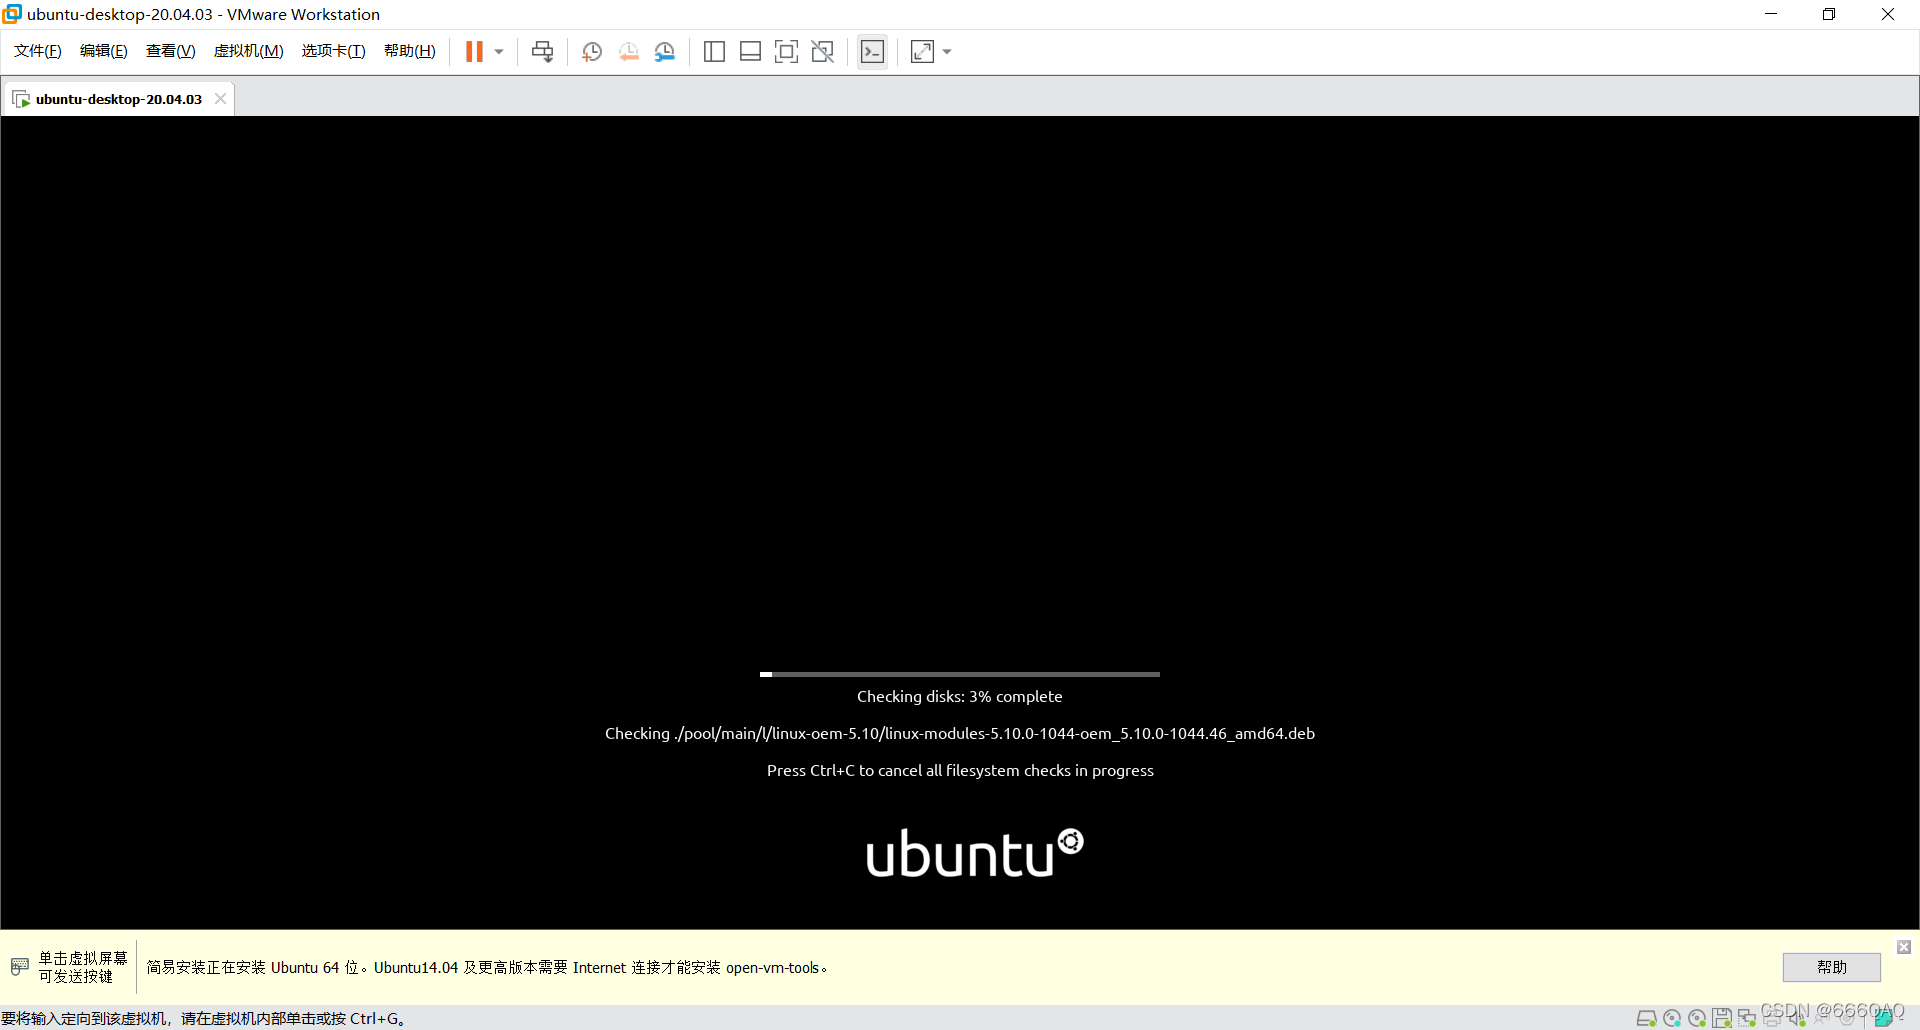Open the 选项卡(T) menu

pyautogui.click(x=334, y=51)
